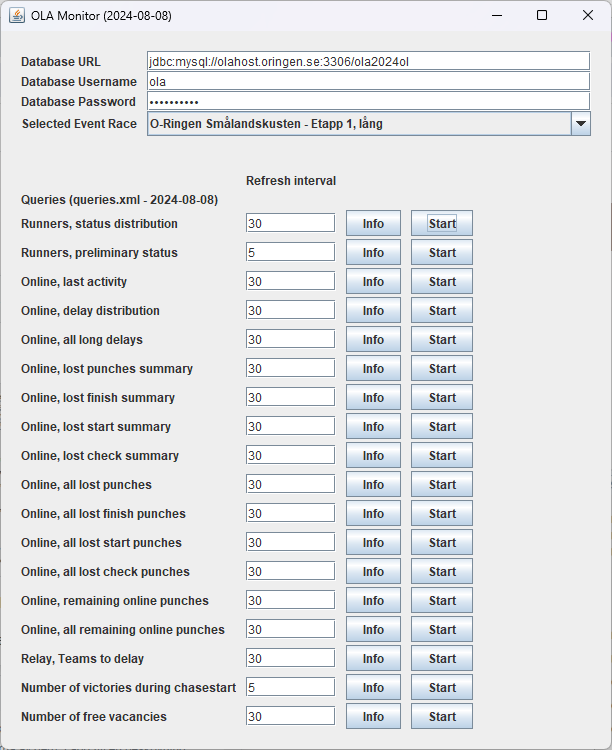Start Online, delay distribution query

(442, 310)
